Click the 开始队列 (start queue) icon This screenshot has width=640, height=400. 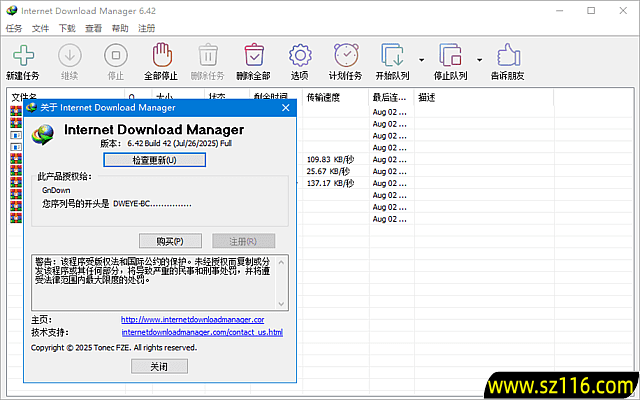pos(392,55)
